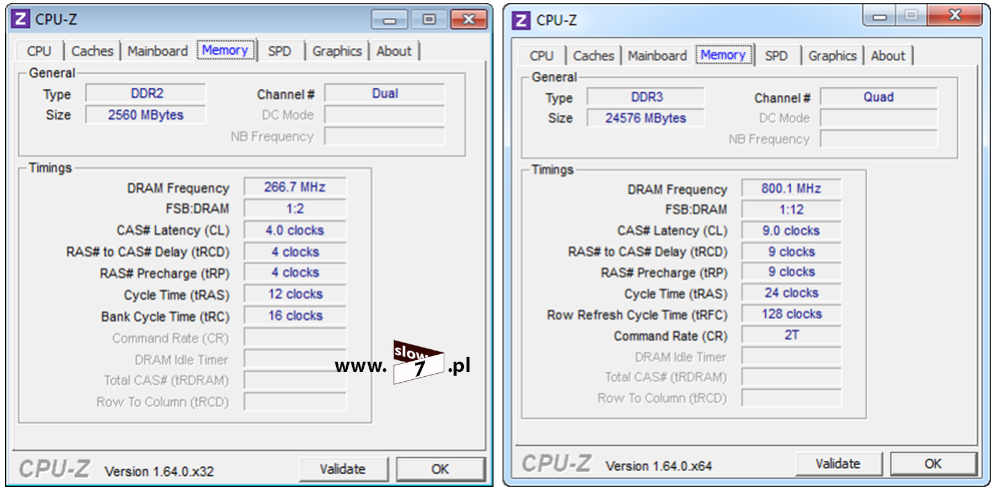Click the CPU-Z logo icon in left window title bar
994x491 pixels.
coord(20,19)
